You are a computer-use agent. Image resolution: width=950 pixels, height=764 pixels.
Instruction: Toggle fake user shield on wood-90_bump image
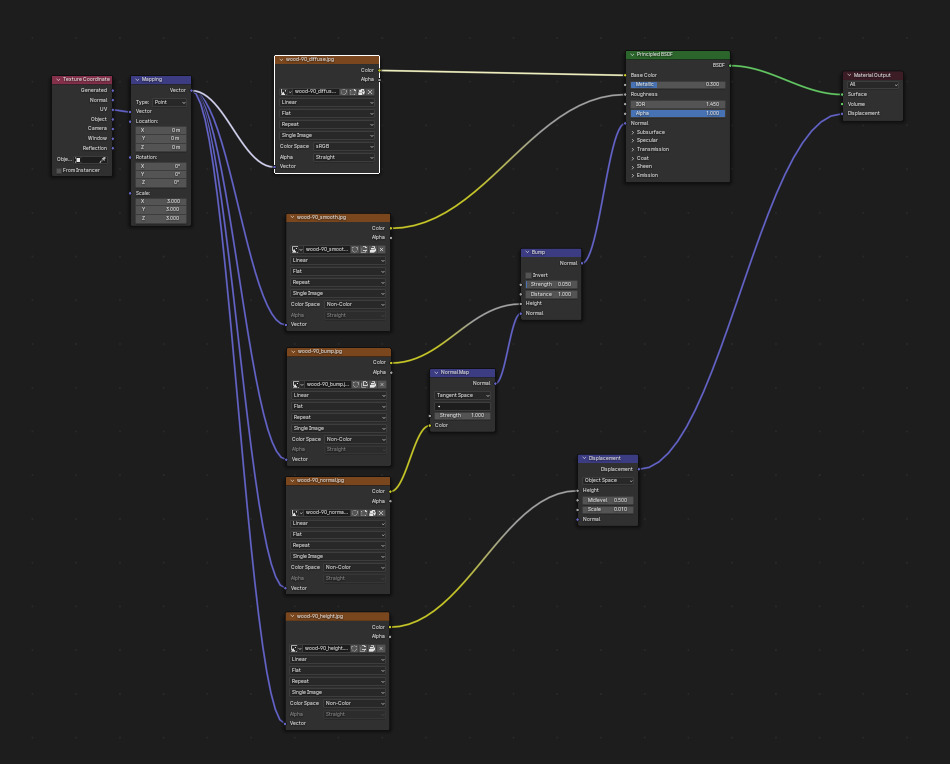click(x=356, y=385)
